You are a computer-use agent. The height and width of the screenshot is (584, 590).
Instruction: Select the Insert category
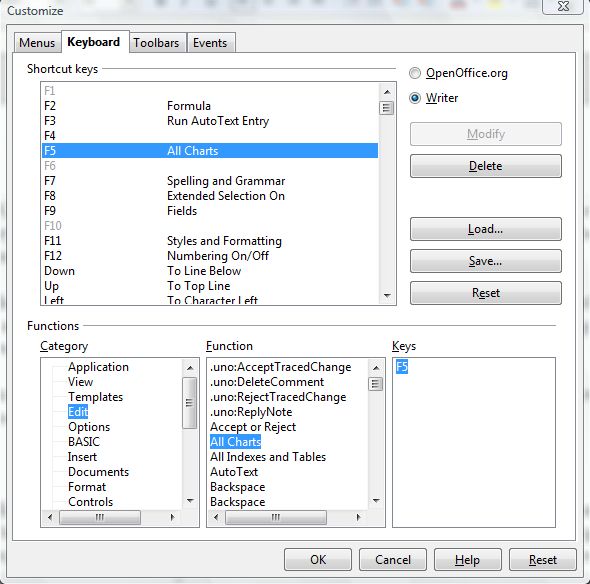click(x=82, y=457)
